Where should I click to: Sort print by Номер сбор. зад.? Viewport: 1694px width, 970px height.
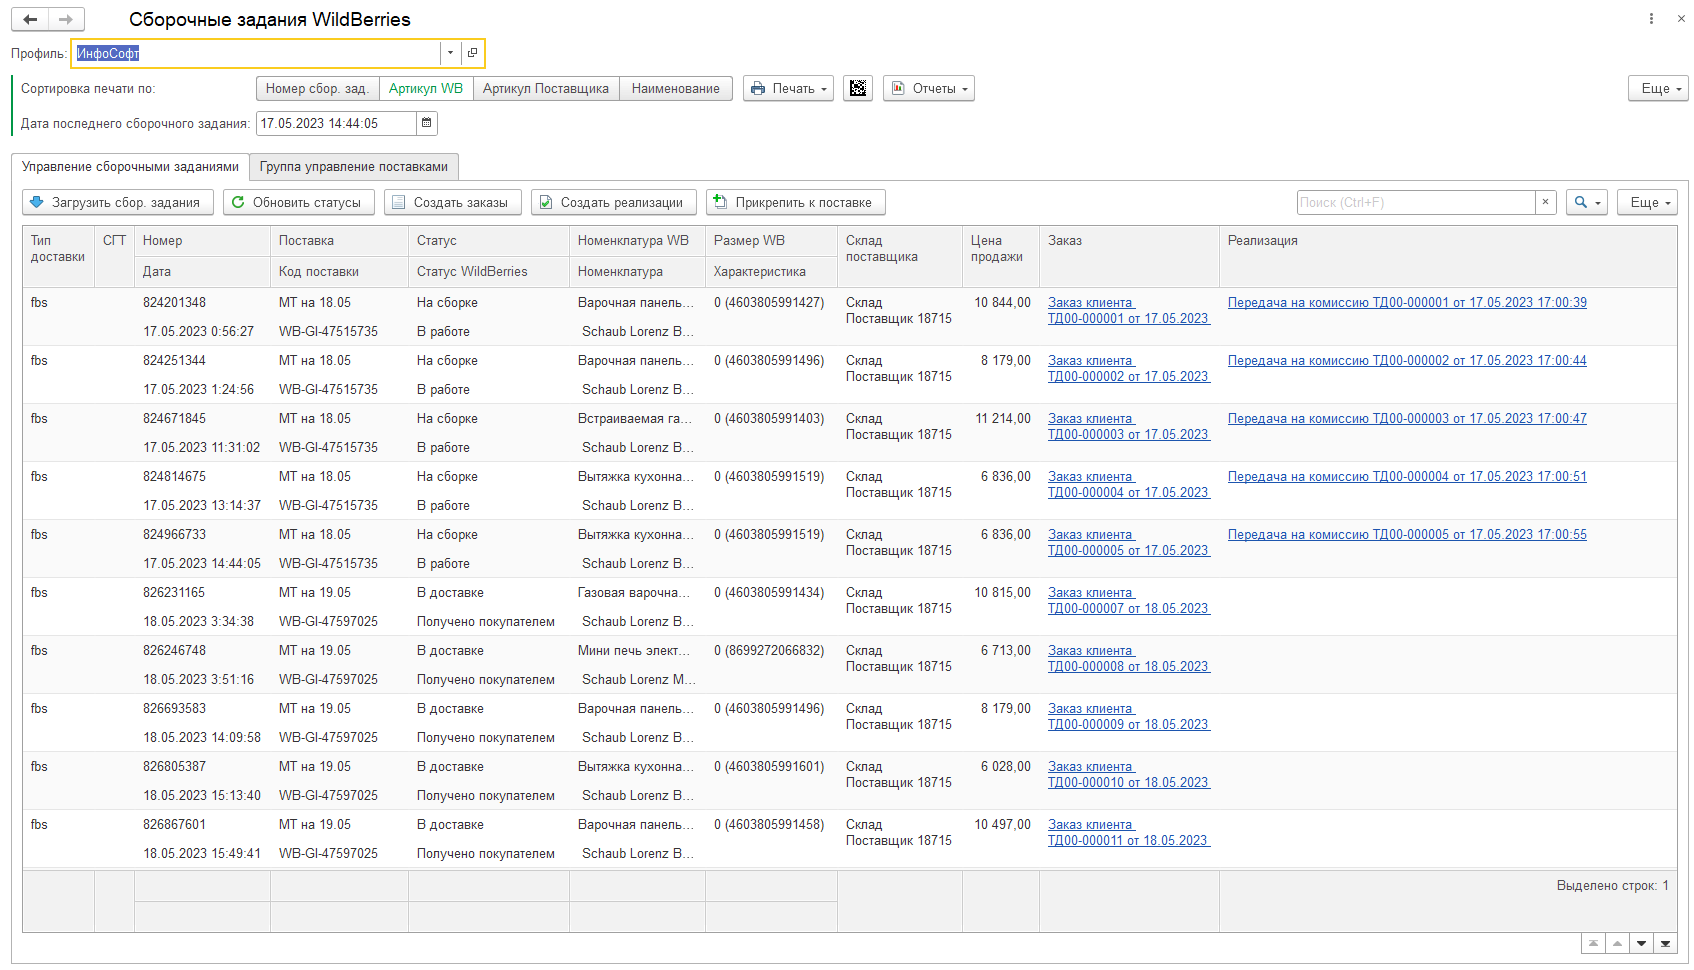coord(317,89)
